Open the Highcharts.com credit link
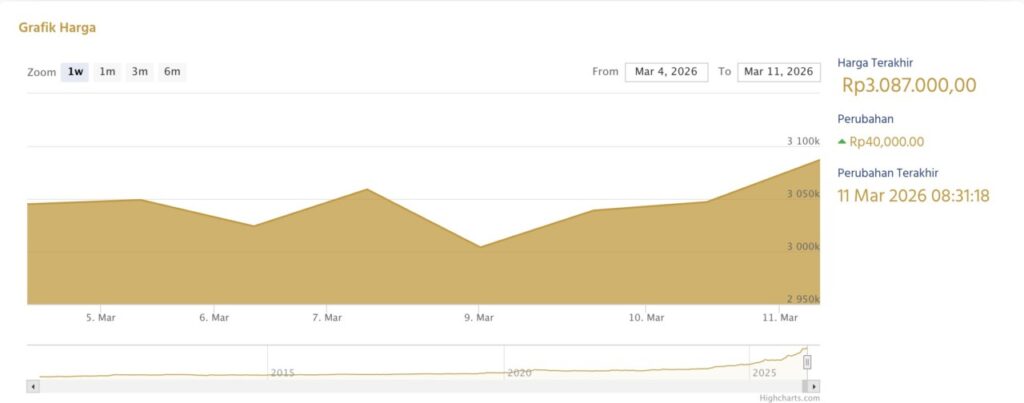Screen dimensions: 1024x403 click(789, 397)
